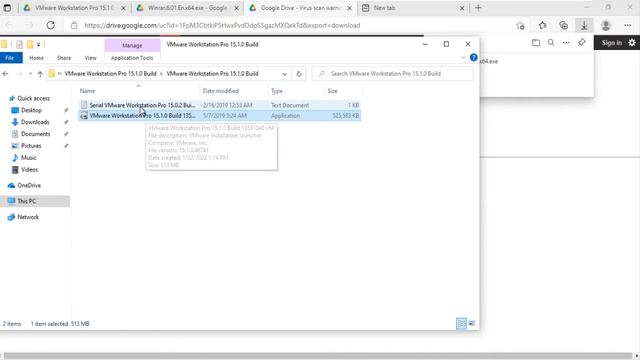Screen dimensions: 640x360
Task: Reload the page in Edge
Action: click(51, 25)
